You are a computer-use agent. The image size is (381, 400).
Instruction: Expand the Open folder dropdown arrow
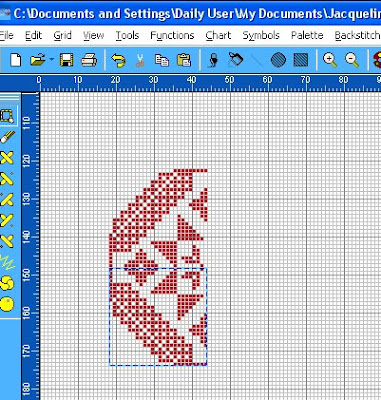tap(52, 60)
